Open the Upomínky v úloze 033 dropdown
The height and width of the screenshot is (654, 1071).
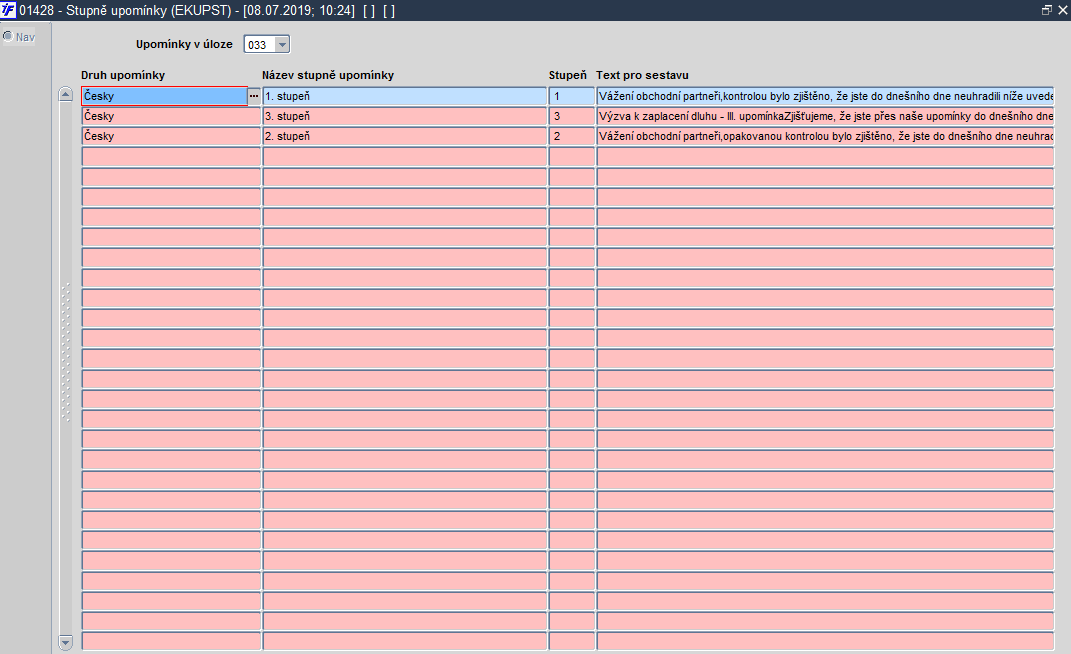point(282,44)
